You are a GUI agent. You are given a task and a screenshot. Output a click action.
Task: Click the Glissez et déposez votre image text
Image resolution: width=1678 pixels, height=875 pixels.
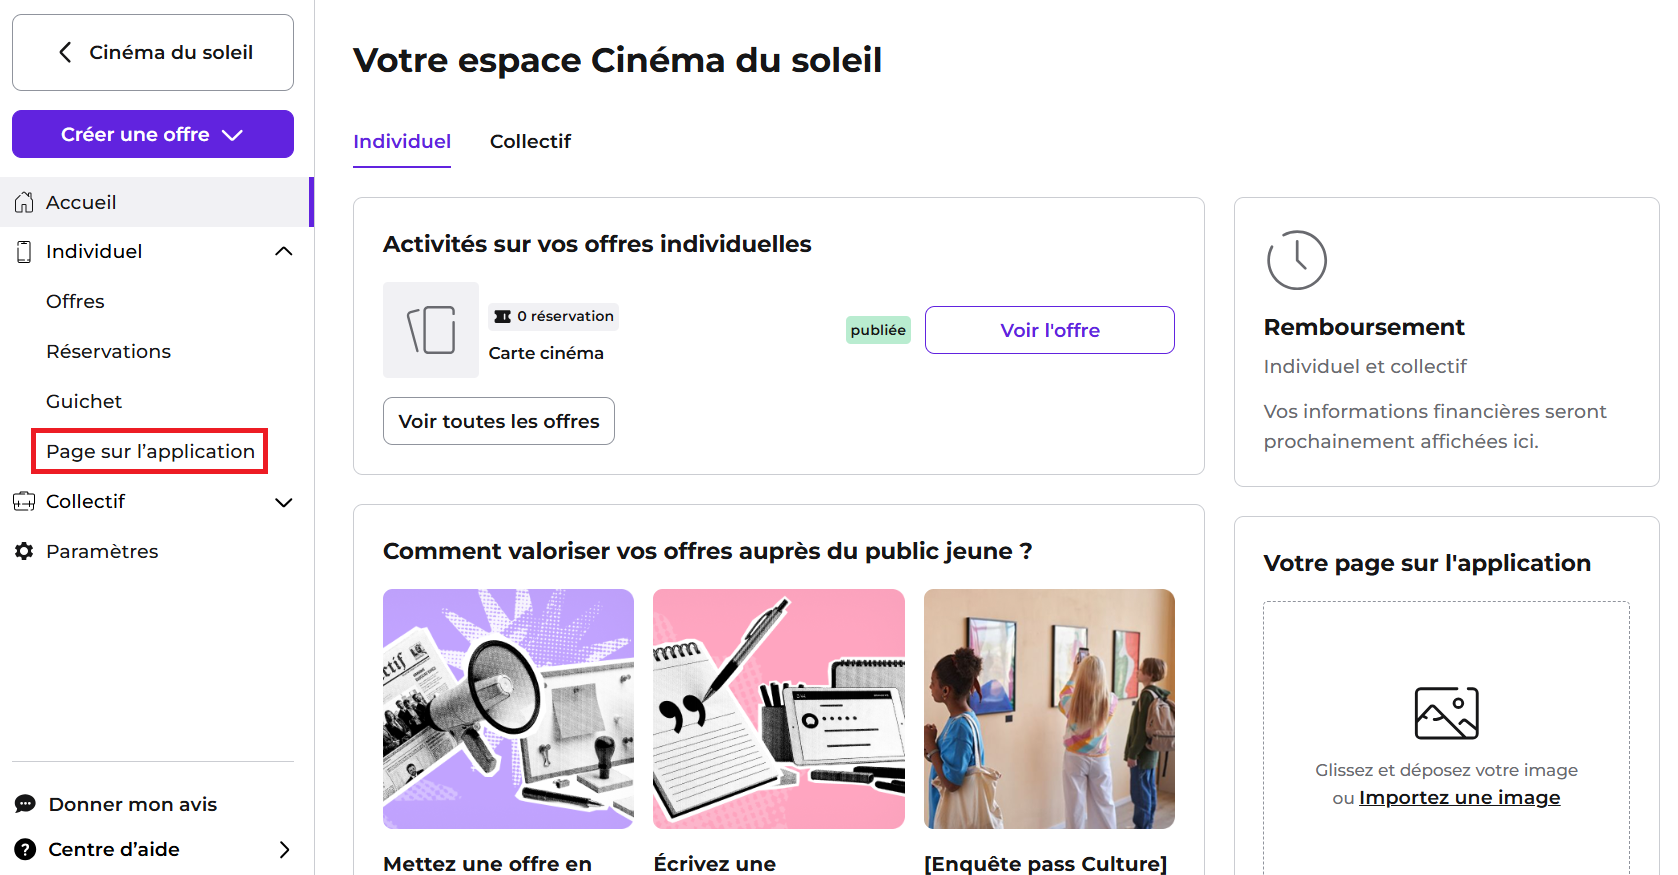click(1446, 770)
